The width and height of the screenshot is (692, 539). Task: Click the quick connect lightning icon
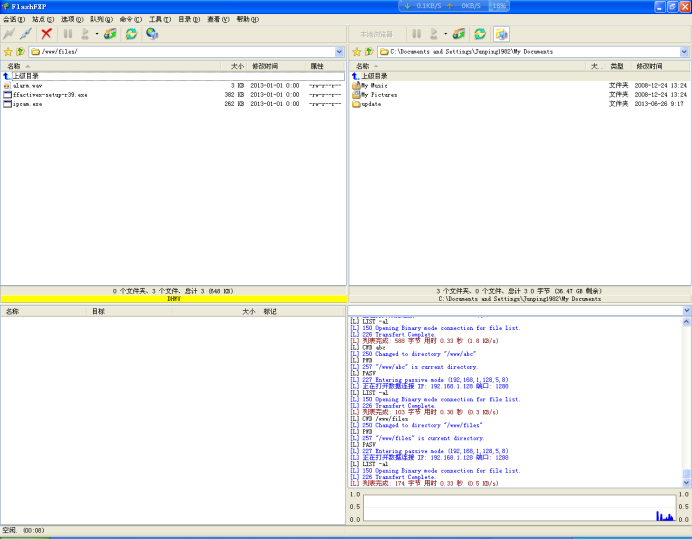click(x=9, y=34)
